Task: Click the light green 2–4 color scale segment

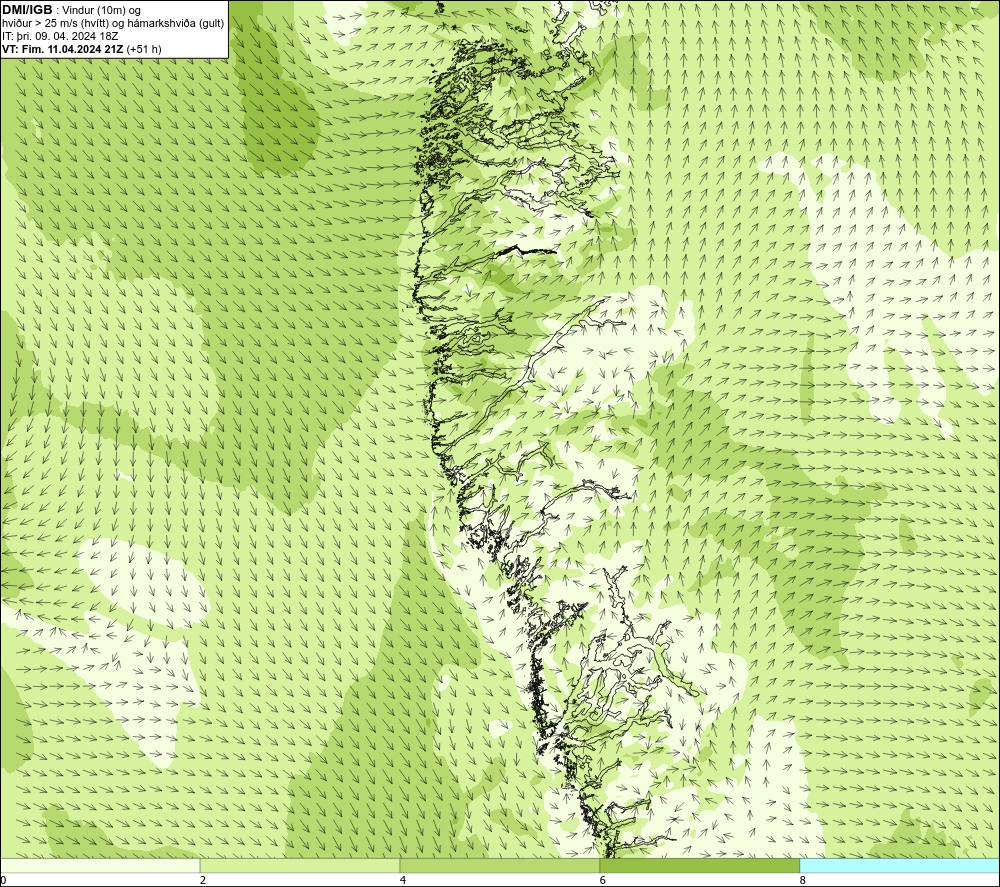Action: coord(300,865)
